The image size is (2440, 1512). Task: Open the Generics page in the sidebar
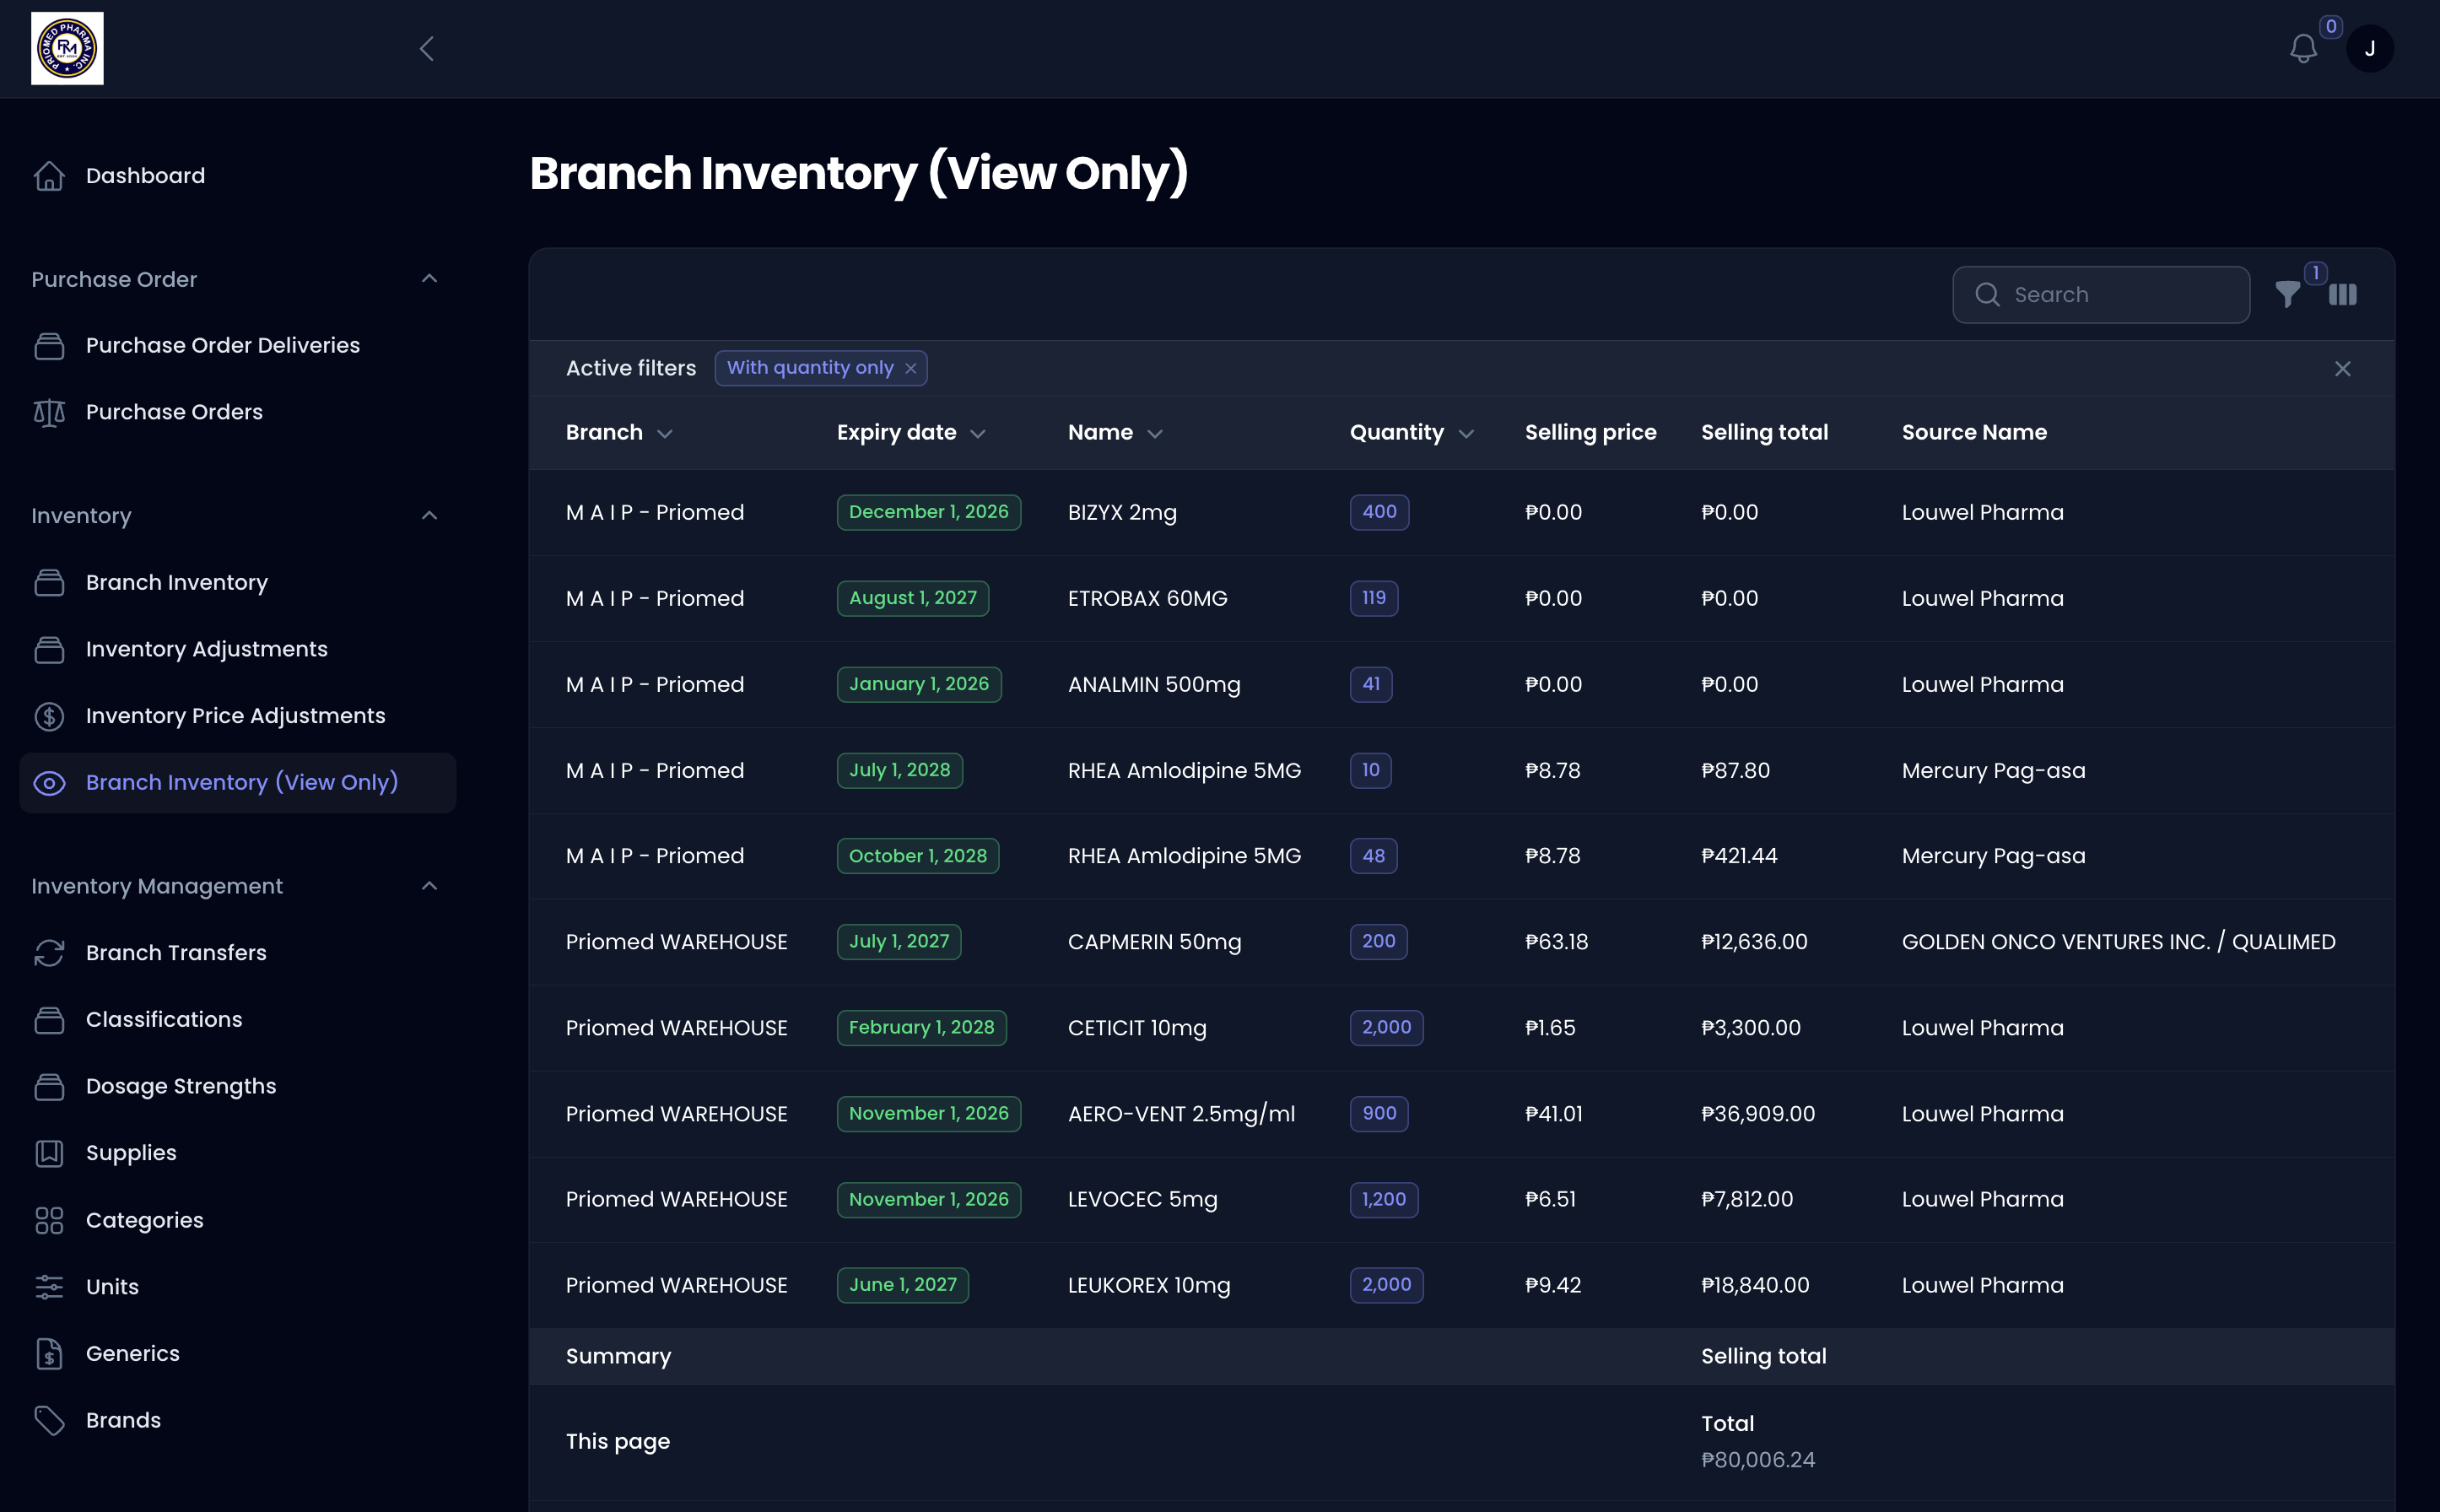(132, 1353)
